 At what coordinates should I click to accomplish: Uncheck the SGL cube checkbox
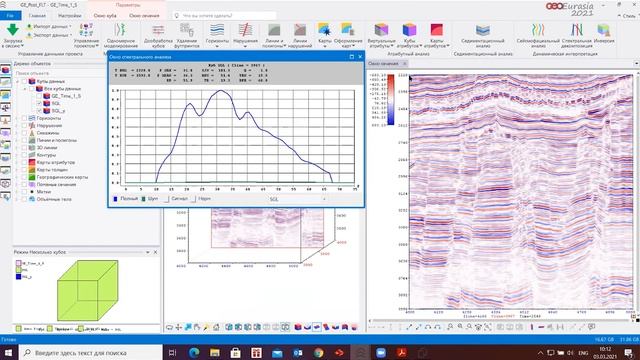(39, 103)
